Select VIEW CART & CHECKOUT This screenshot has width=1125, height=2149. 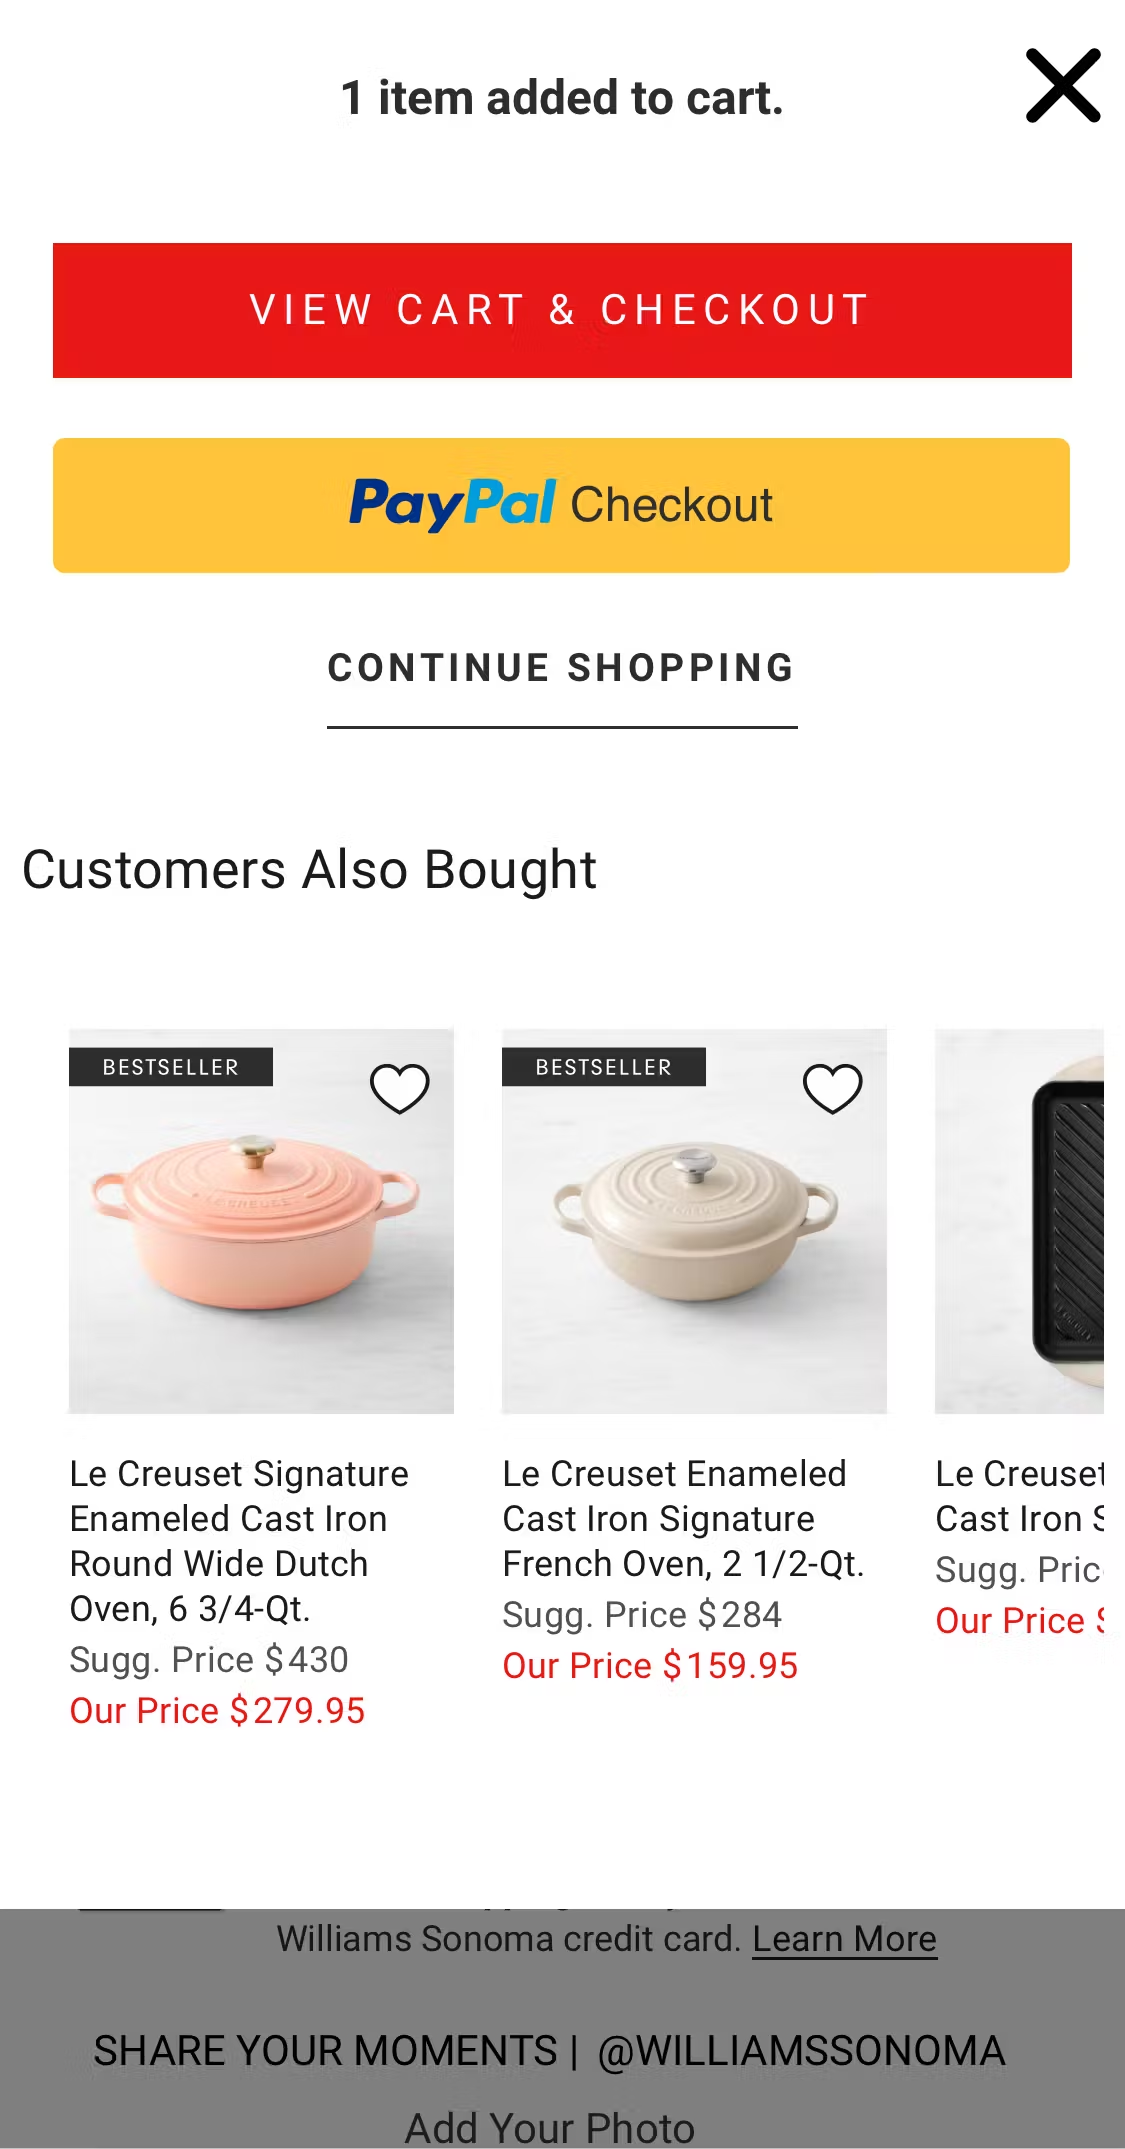562,309
